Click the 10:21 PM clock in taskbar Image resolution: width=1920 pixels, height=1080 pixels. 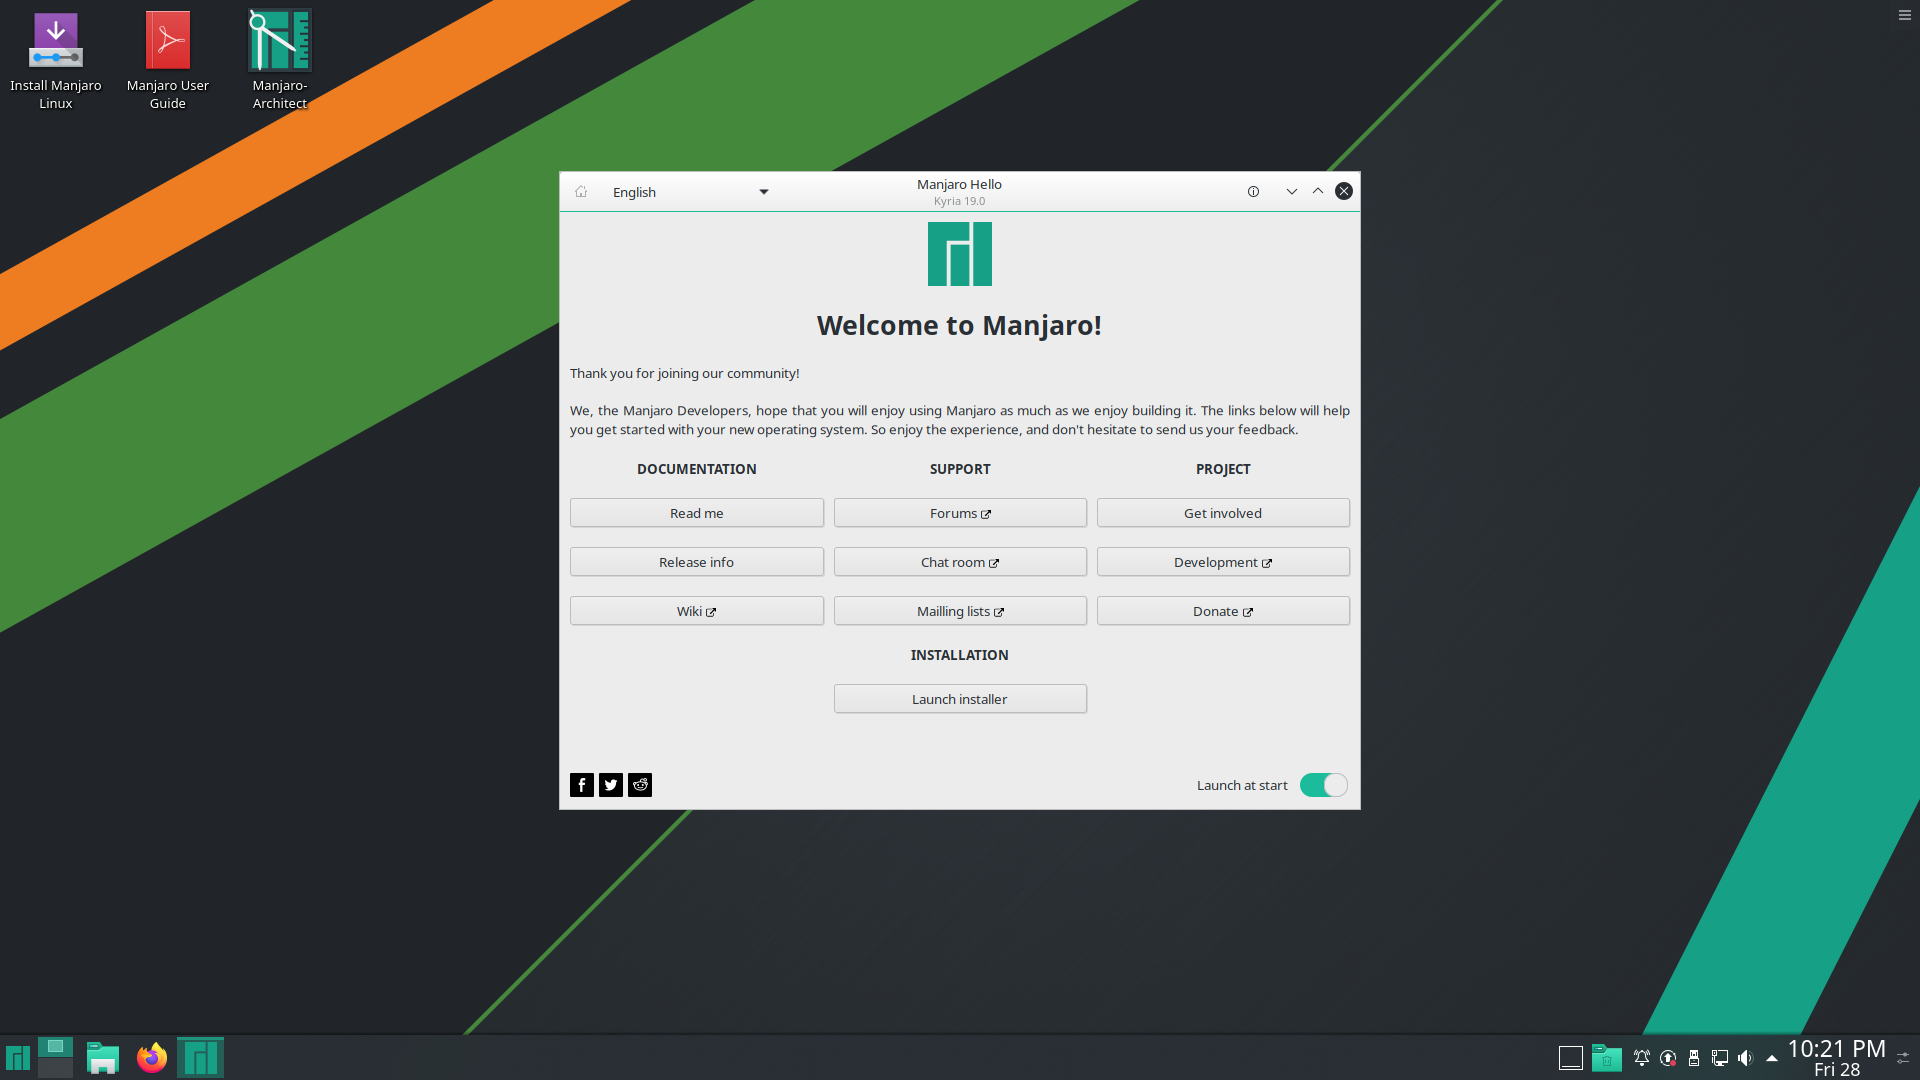click(x=1837, y=1058)
